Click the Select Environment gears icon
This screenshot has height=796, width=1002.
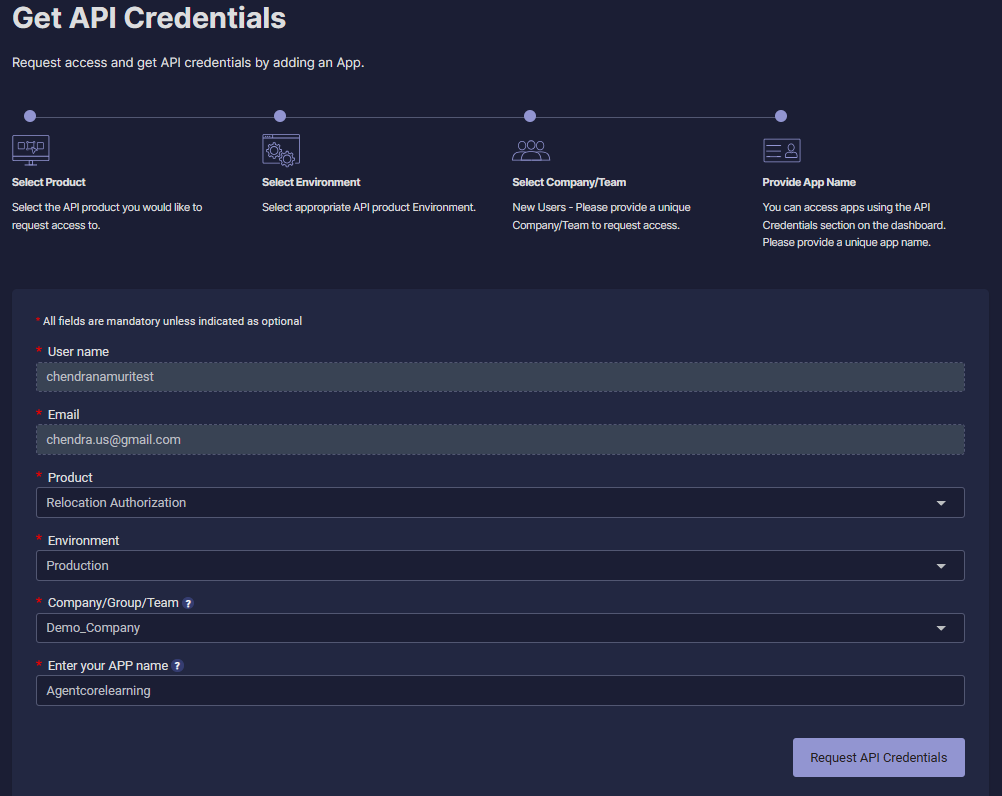[x=280, y=150]
